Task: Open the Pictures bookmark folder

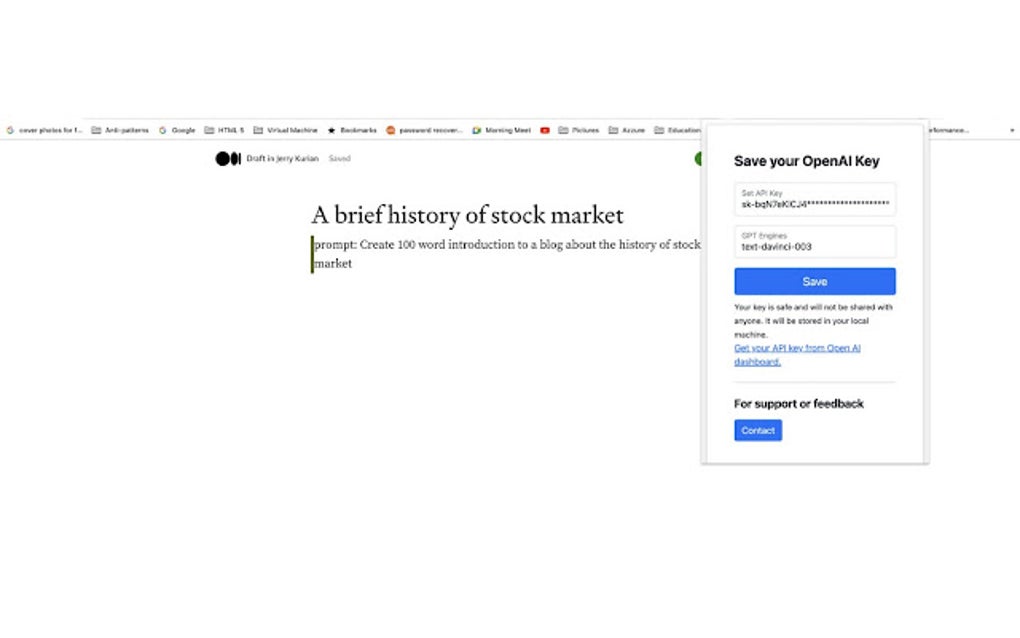Action: pos(579,130)
